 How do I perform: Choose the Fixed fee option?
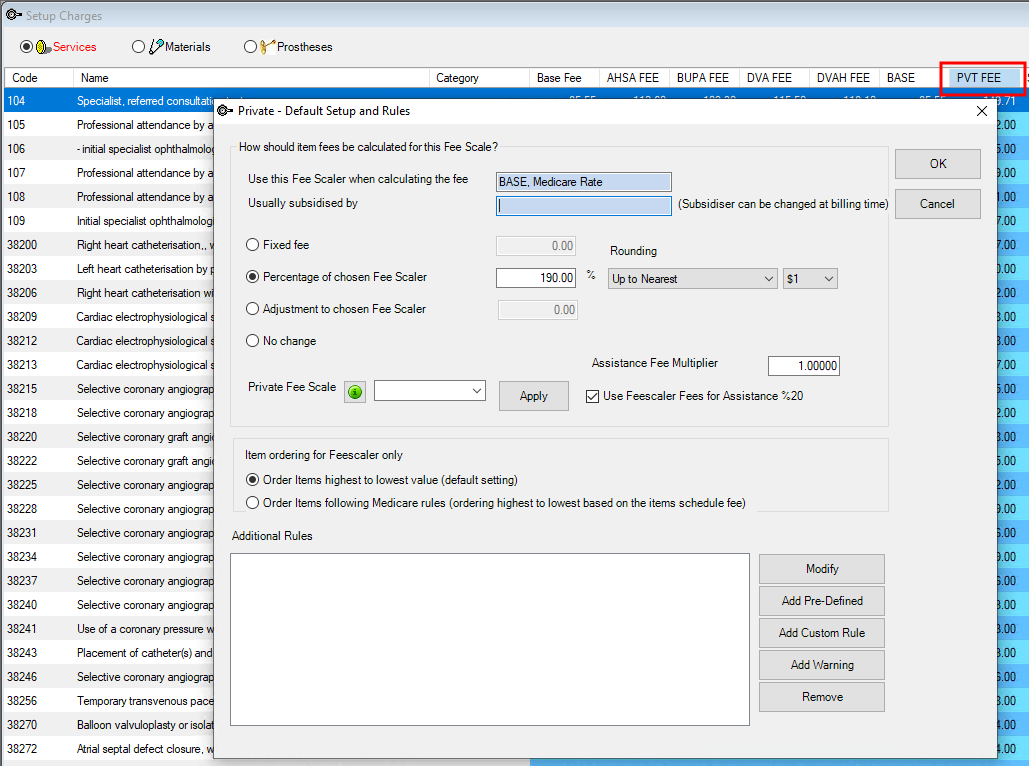pyautogui.click(x=252, y=245)
